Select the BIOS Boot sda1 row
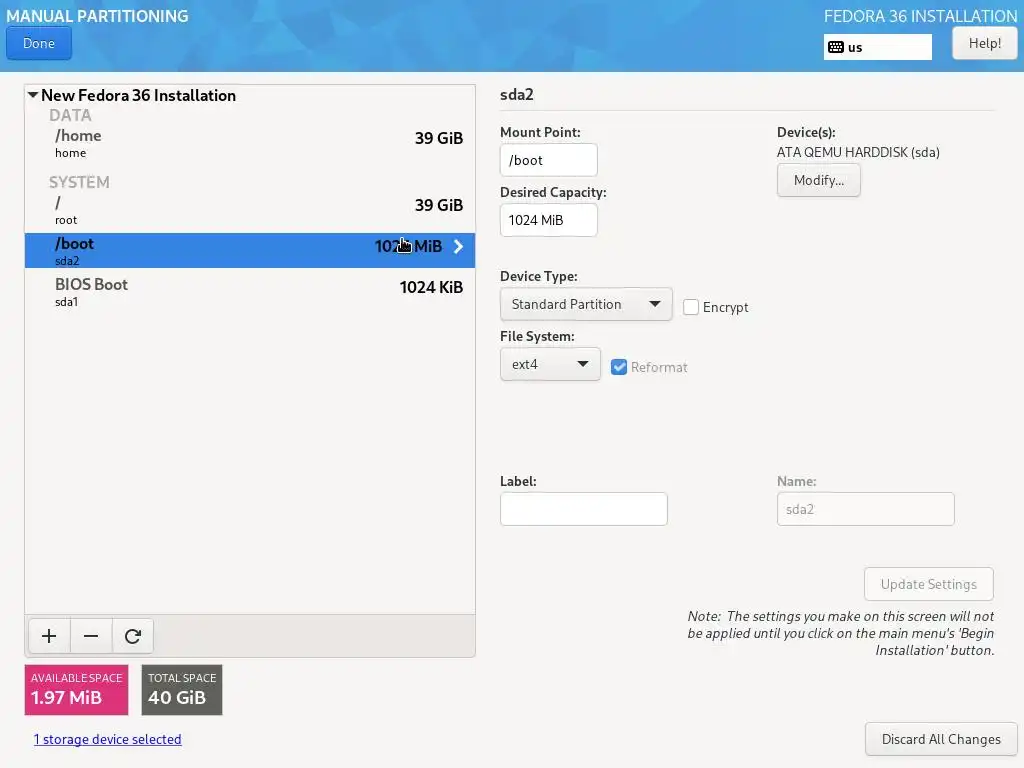The image size is (1024, 768). click(249, 292)
